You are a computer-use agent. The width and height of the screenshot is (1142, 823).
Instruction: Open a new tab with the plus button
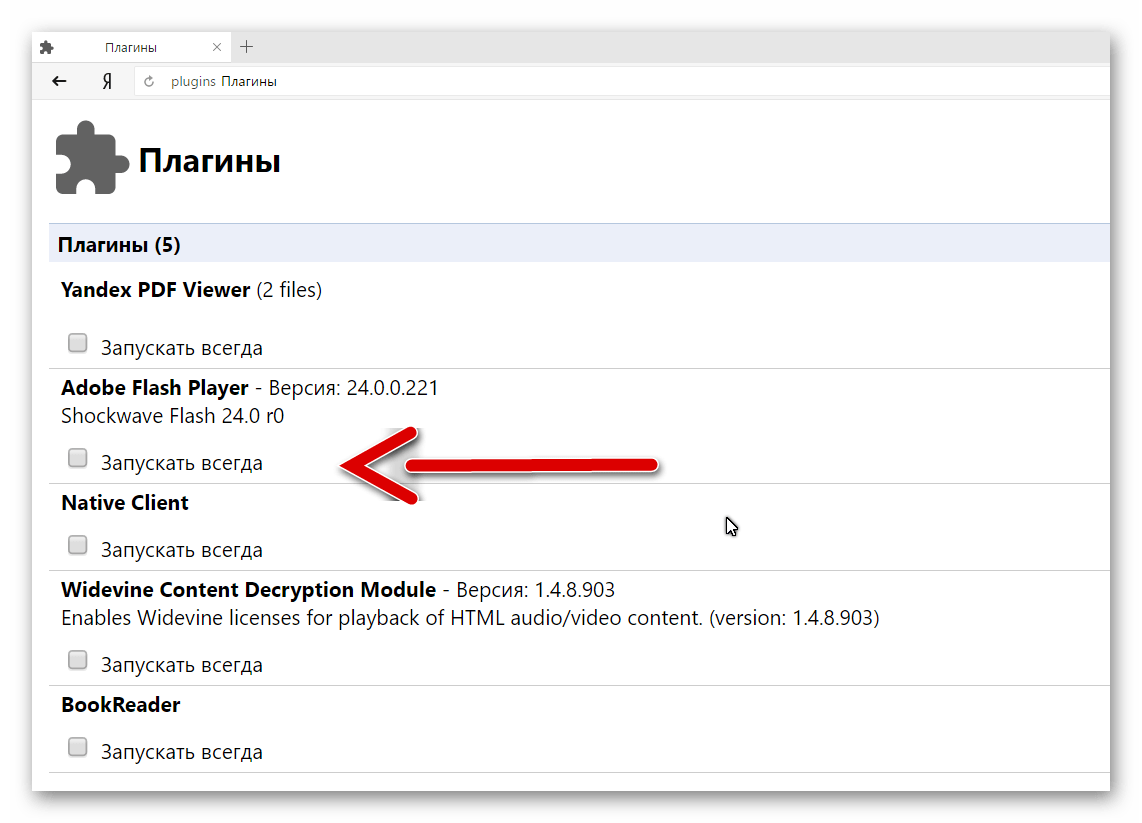pos(247,47)
